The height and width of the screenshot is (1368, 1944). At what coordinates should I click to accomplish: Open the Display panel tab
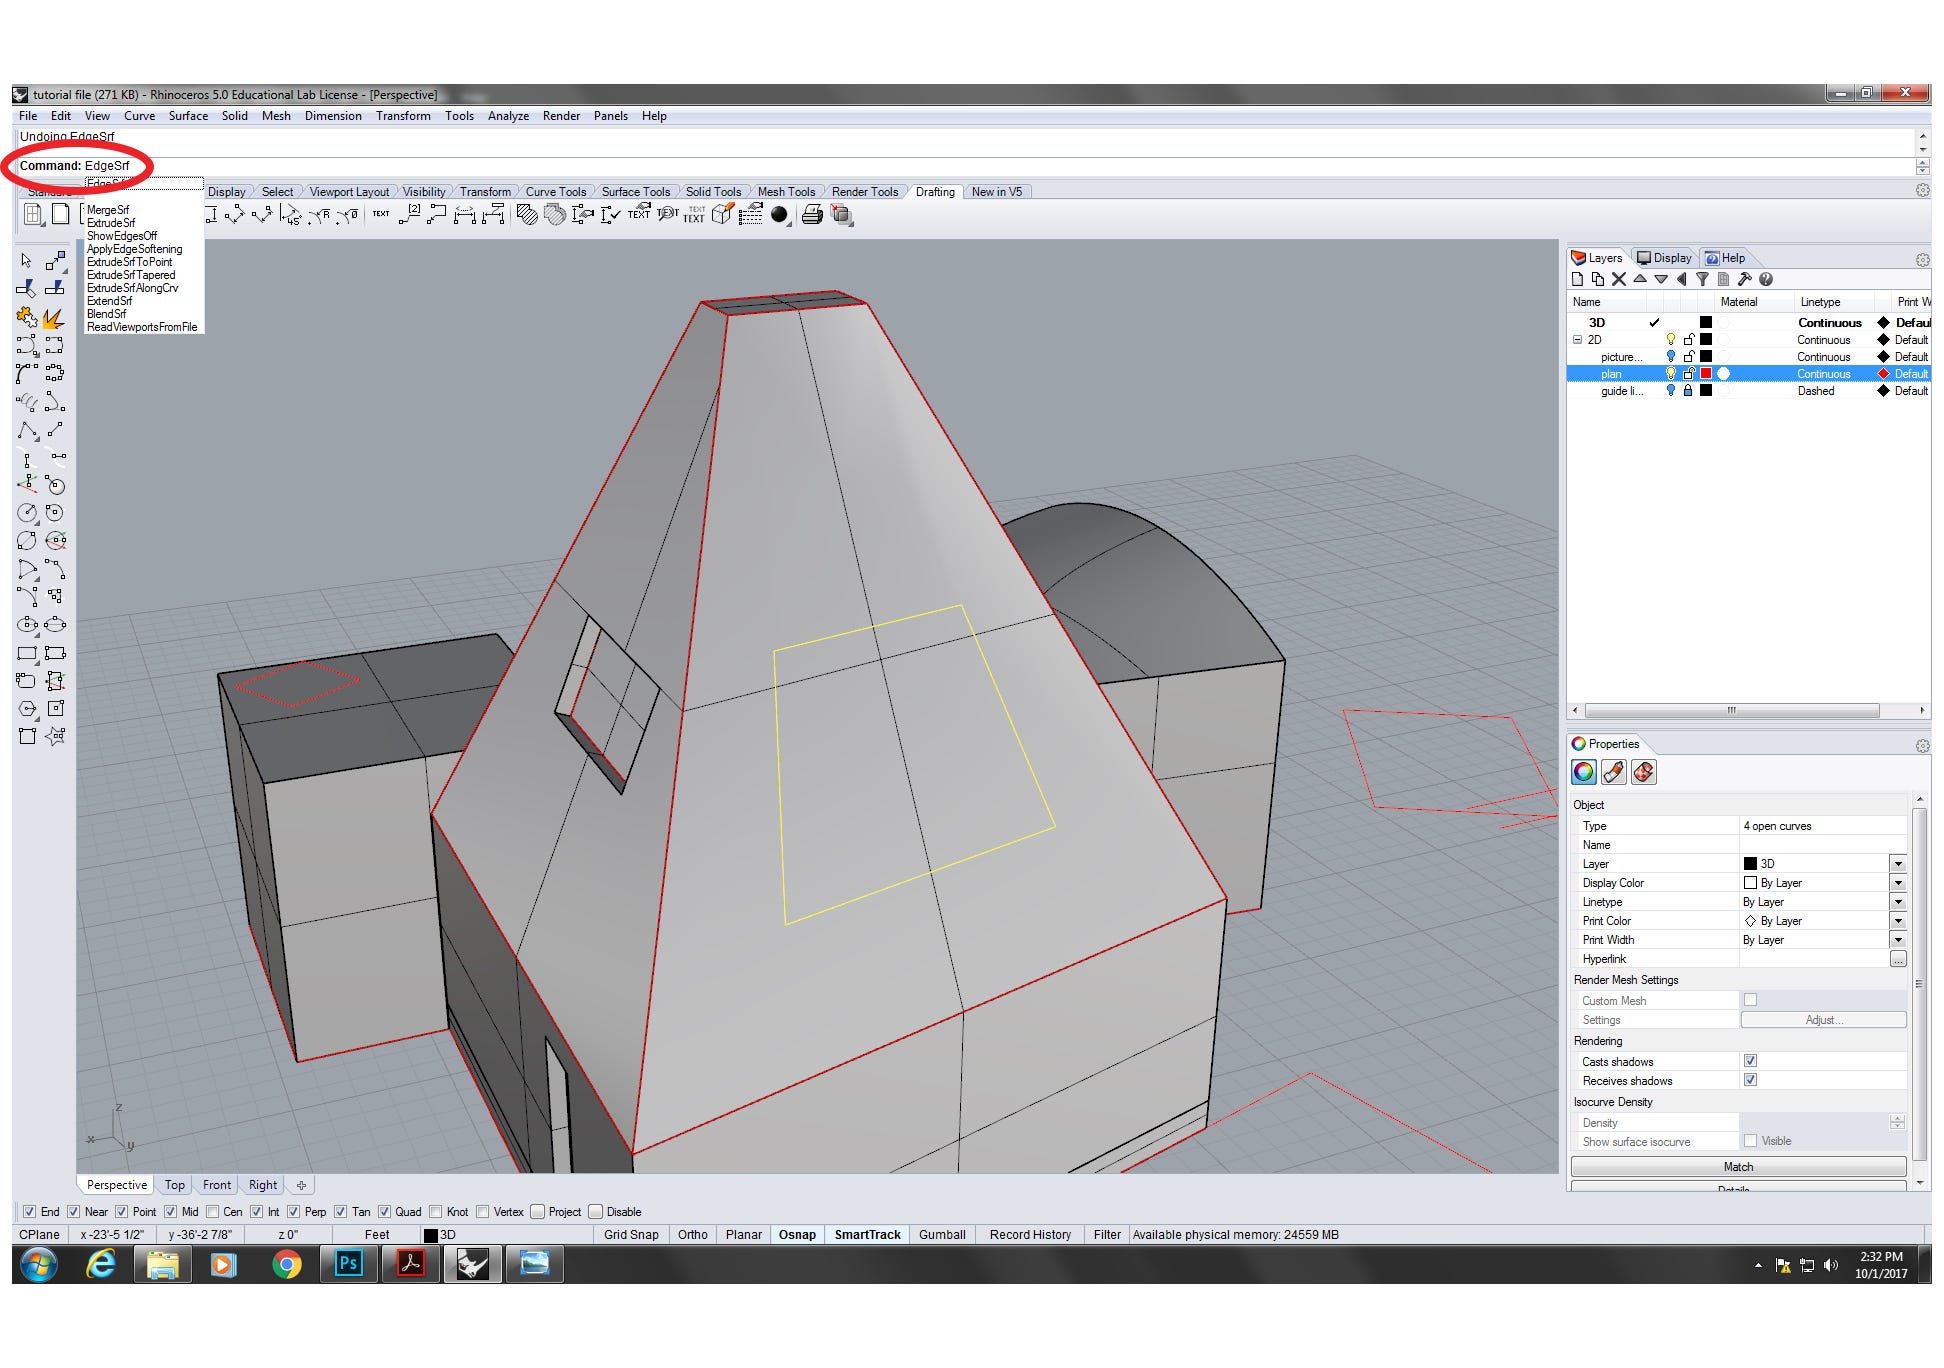[1664, 258]
